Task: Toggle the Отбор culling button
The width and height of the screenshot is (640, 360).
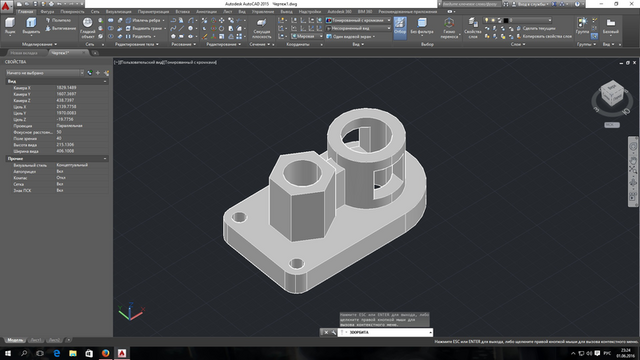Action: (x=400, y=27)
